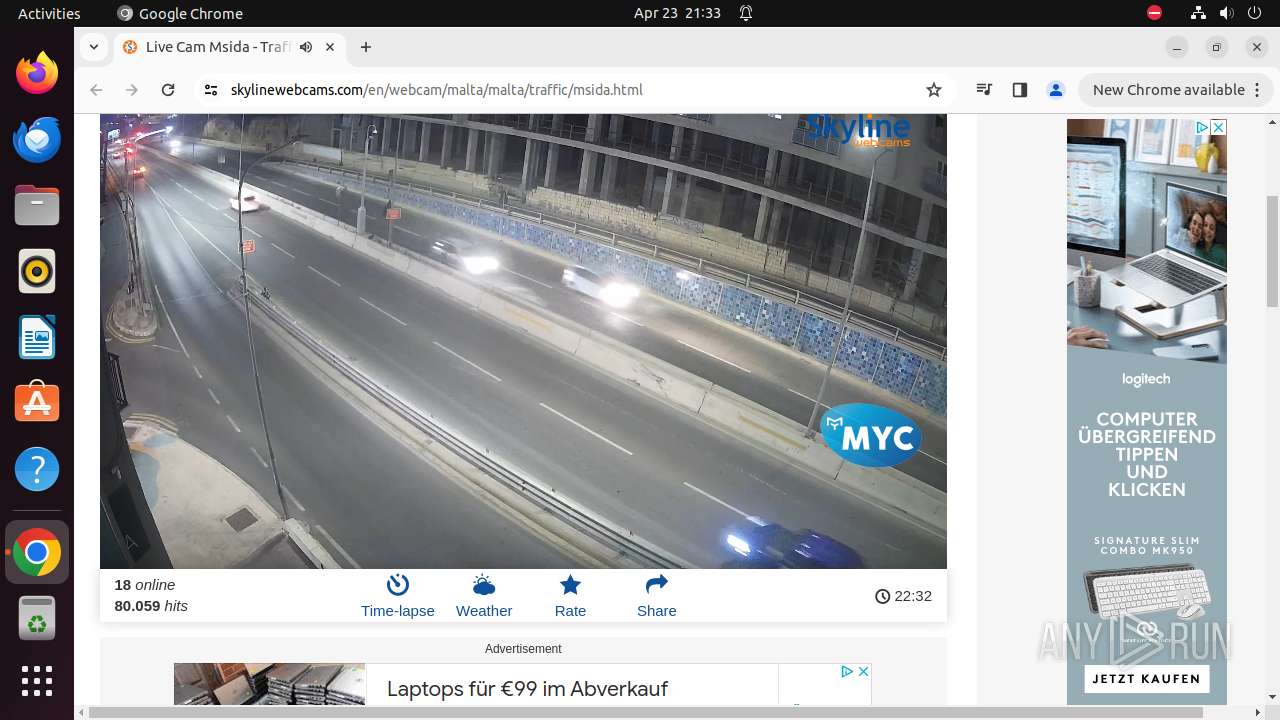Open the volume indicator in top bar
This screenshot has height=720, width=1280.
coord(1226,13)
